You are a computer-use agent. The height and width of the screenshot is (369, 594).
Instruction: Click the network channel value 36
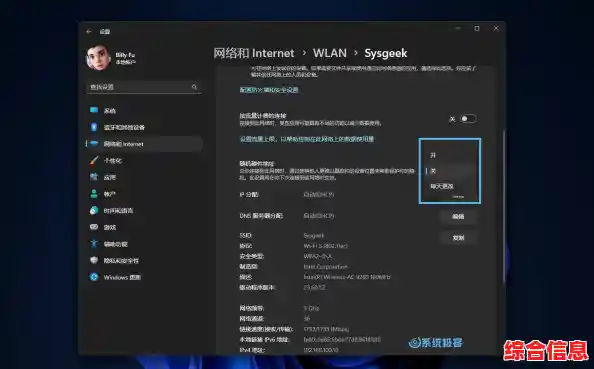coord(307,319)
